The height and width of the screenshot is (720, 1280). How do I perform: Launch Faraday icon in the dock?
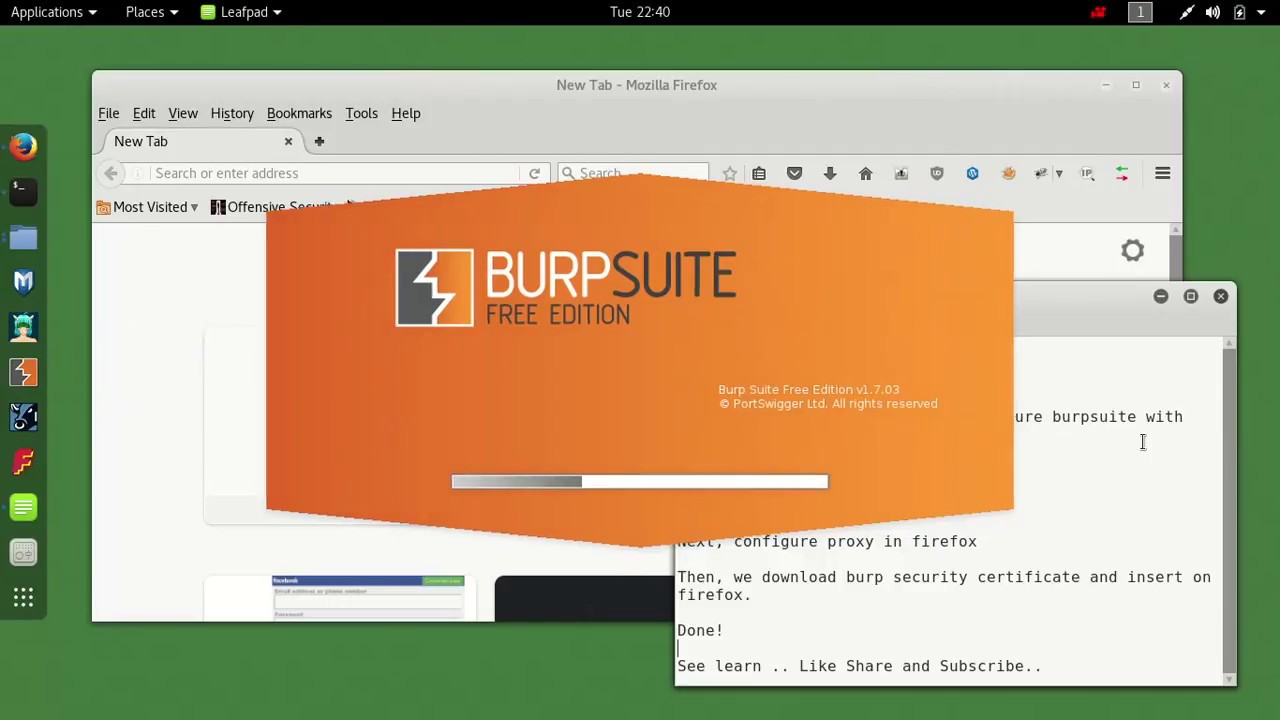(x=23, y=462)
